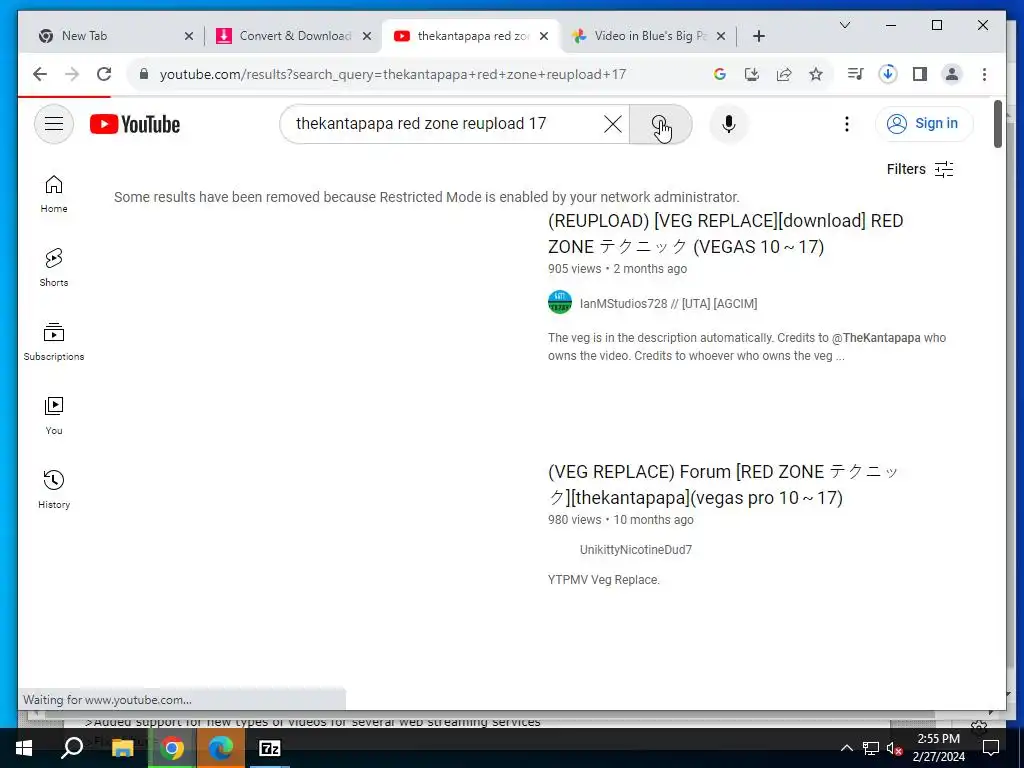Visit UnikittyNicotineDud7 channel

coord(635,550)
